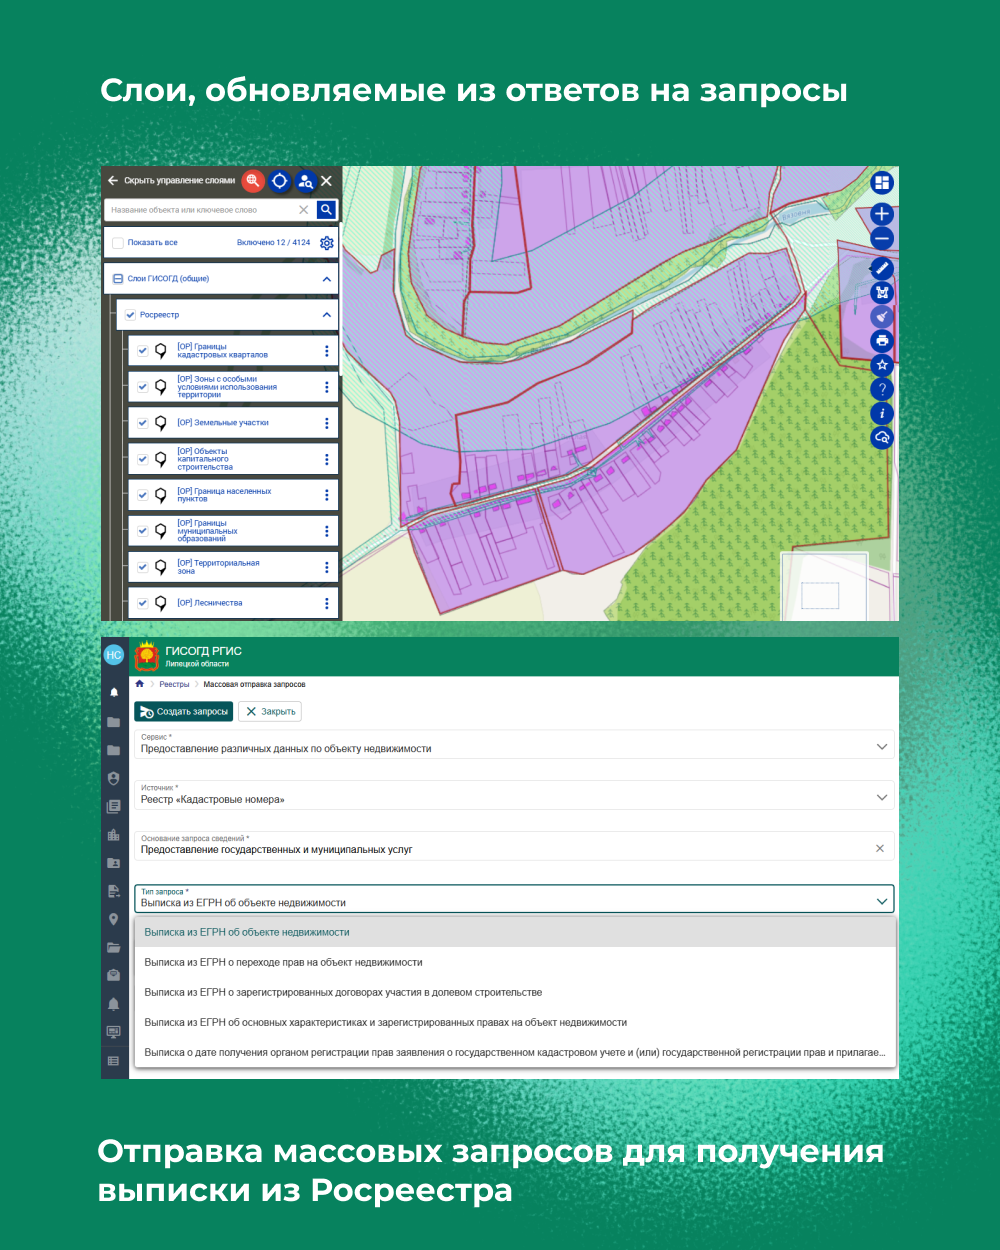Image resolution: width=1000 pixels, height=1250 pixels.
Task: Collapse the Росреестр group chevron
Action: click(x=326, y=315)
